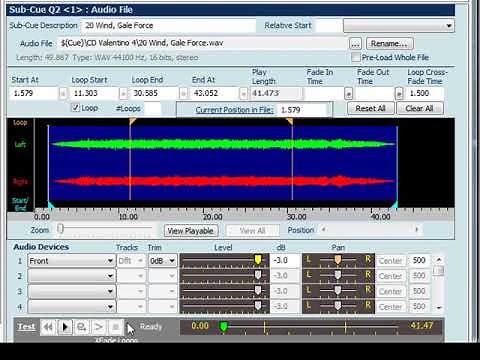Click the Test label in the transport bar
The image size is (480, 360).
(x=26, y=327)
